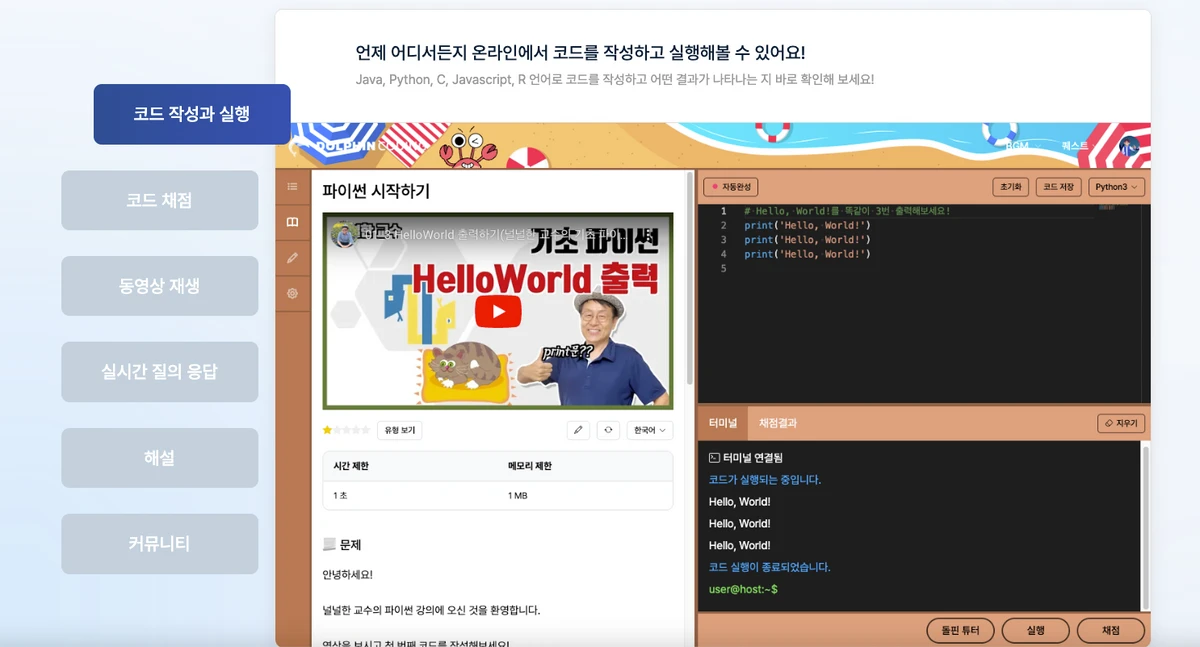Click the 퀘스트 link in the banner
1200x647 pixels.
(1075, 146)
